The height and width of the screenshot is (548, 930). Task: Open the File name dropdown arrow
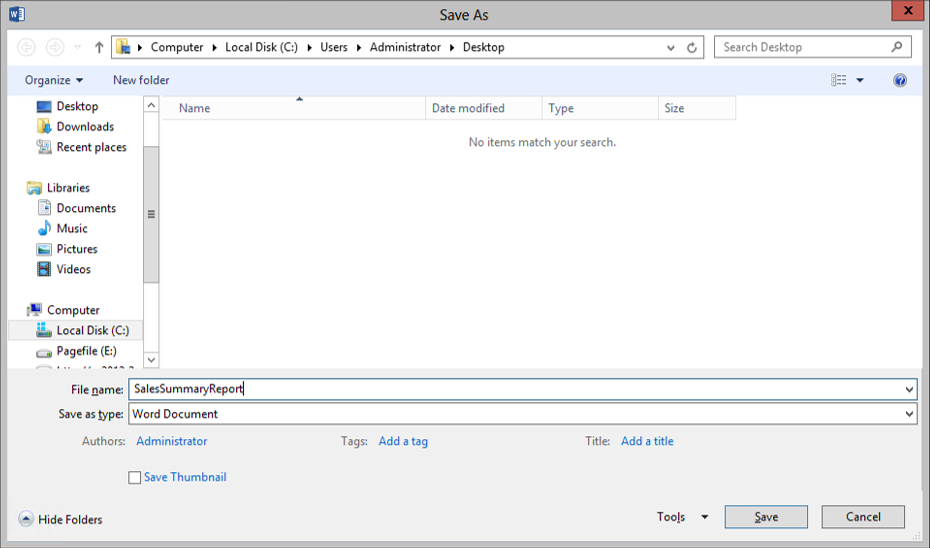909,389
